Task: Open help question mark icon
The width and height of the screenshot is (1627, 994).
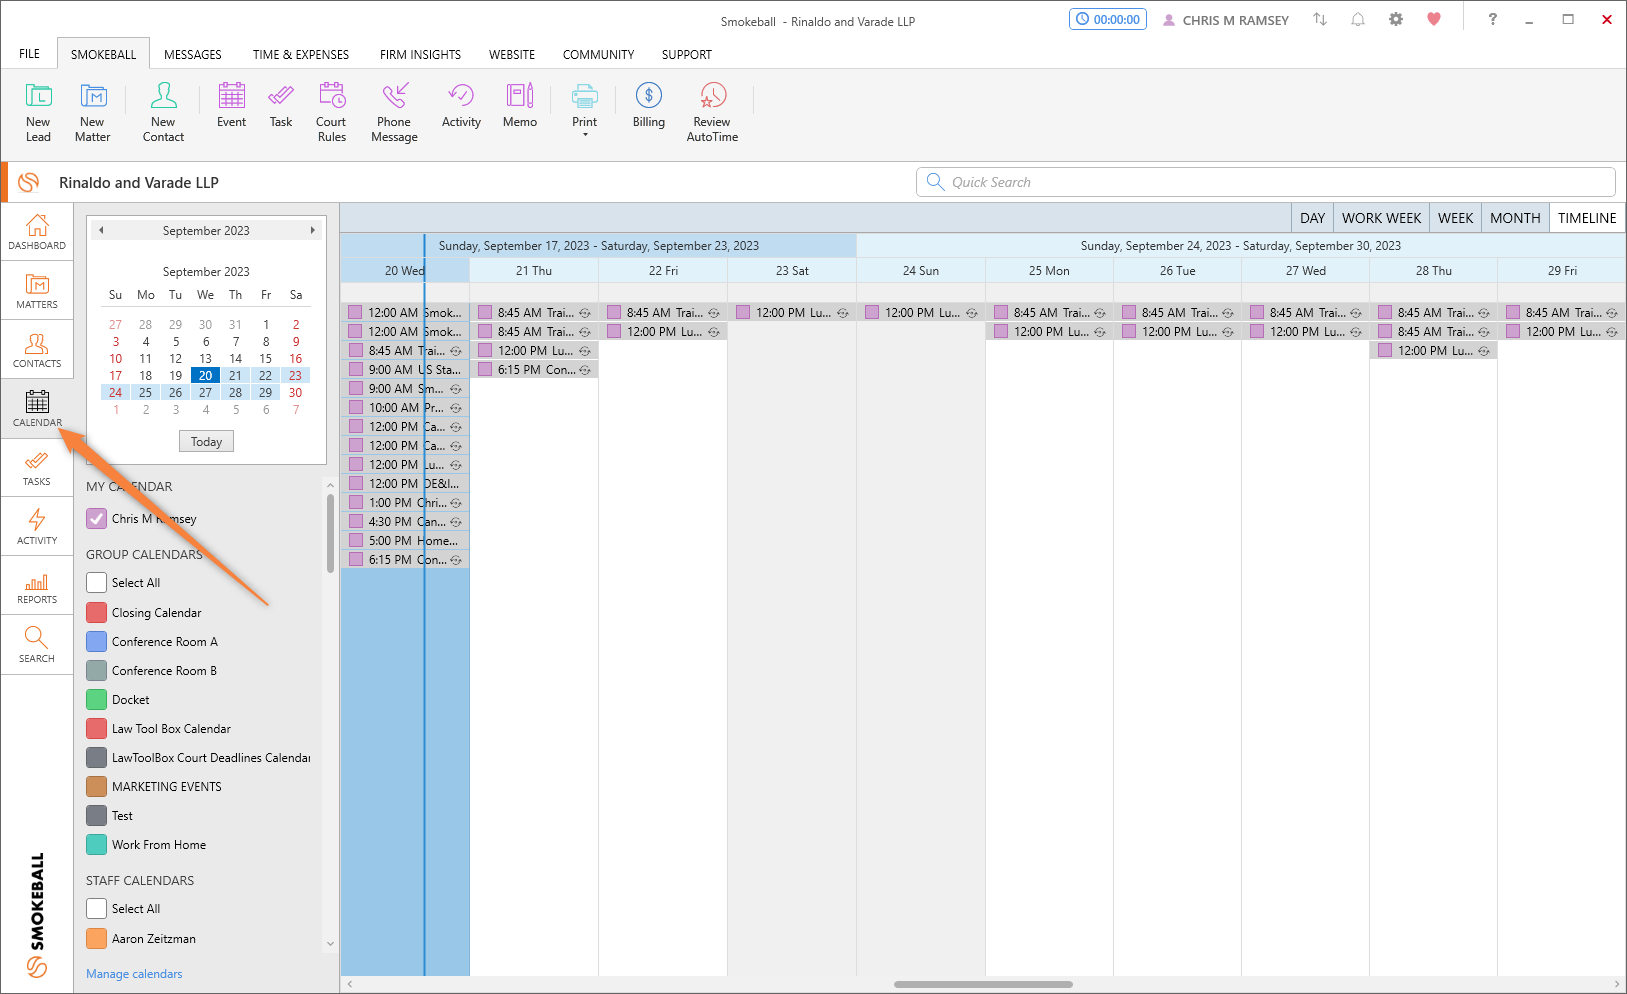Action: coord(1493,20)
